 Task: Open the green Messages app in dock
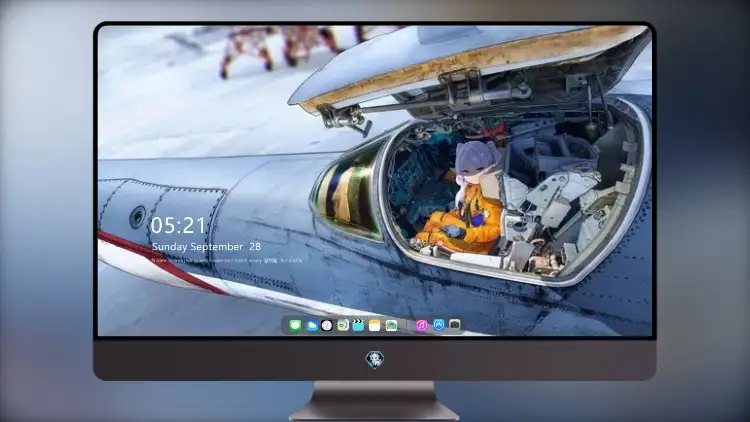(295, 326)
